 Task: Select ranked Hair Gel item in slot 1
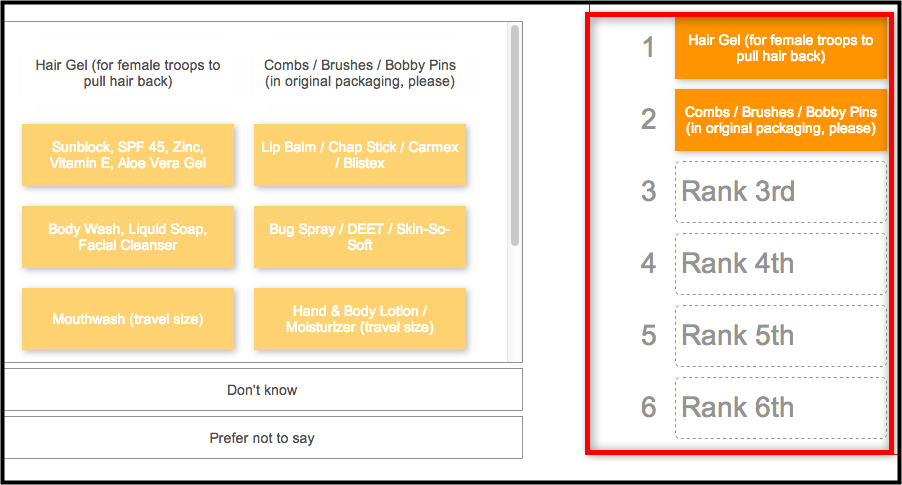pos(781,48)
